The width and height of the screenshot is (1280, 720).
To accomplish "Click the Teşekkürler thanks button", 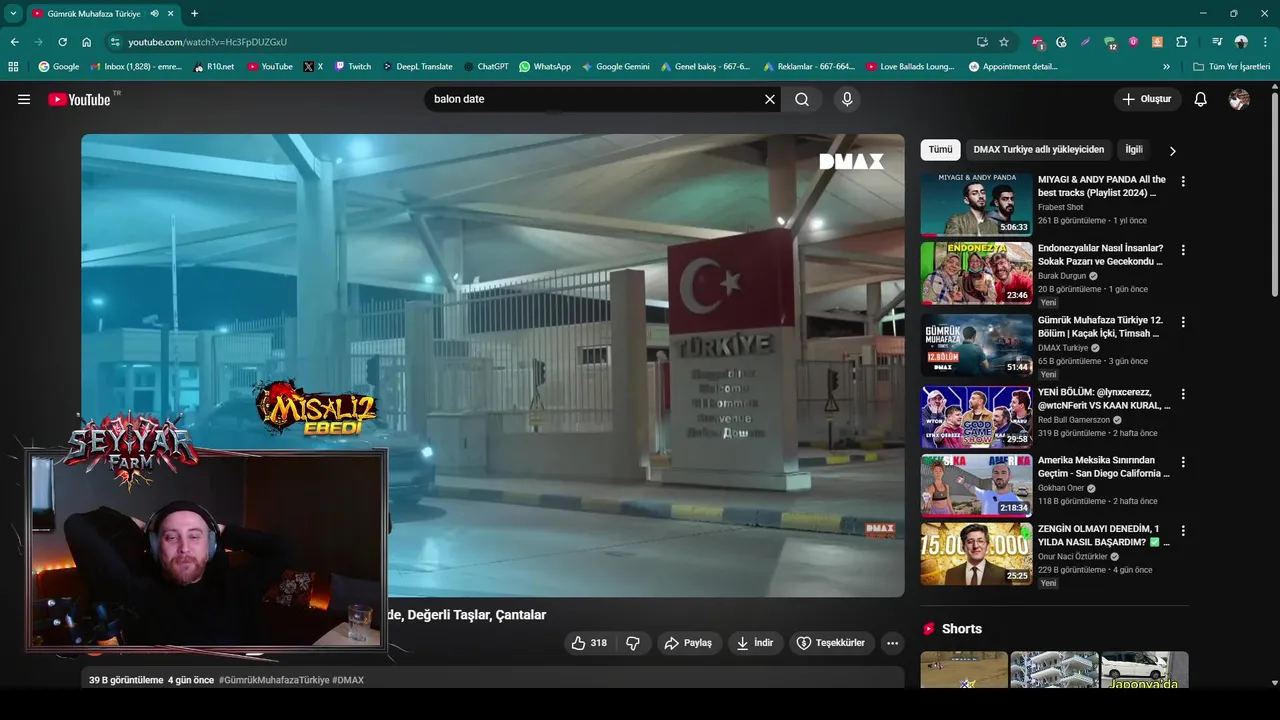I will point(831,643).
